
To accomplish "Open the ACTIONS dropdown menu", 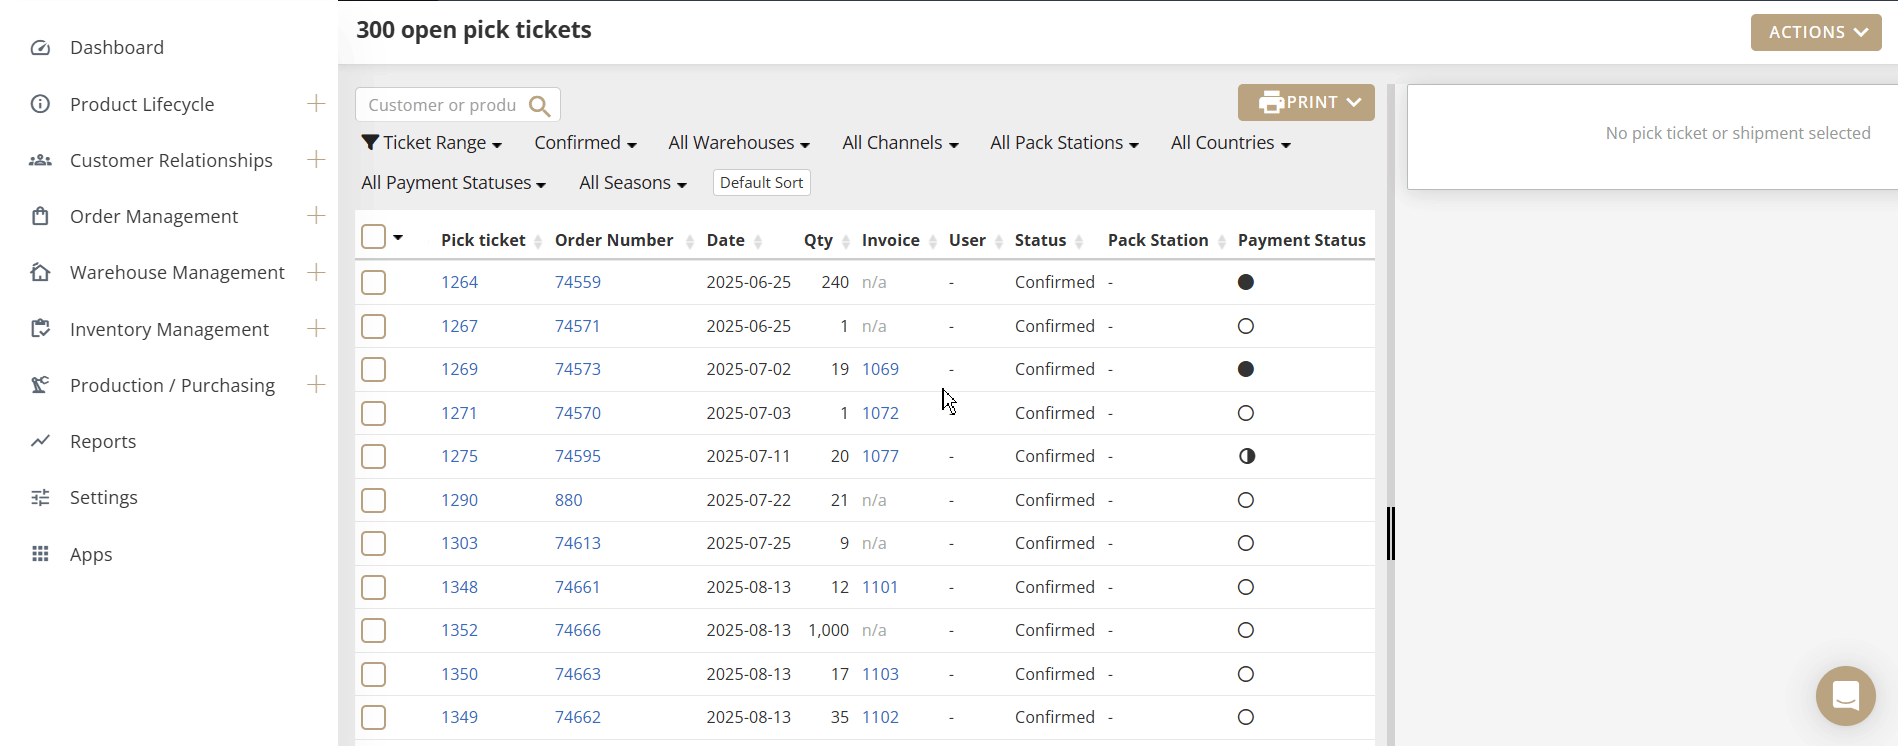I will click(x=1815, y=32).
